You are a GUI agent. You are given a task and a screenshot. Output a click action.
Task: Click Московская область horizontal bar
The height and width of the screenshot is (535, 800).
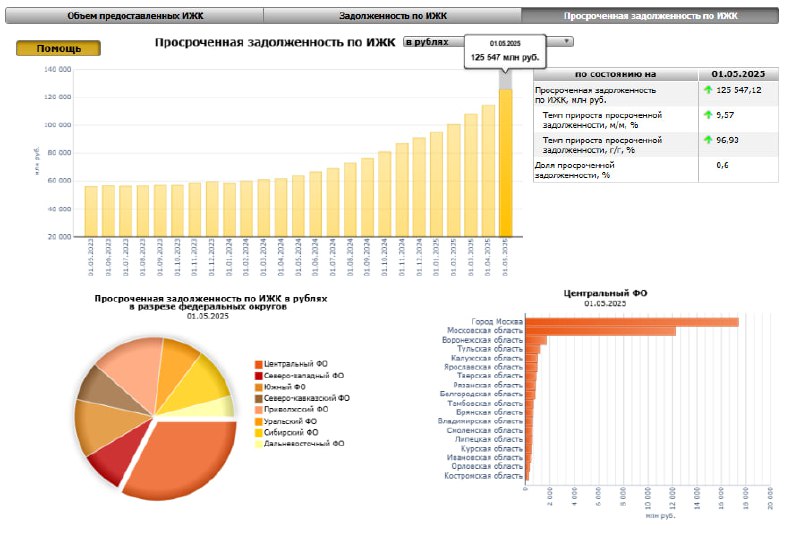601,332
